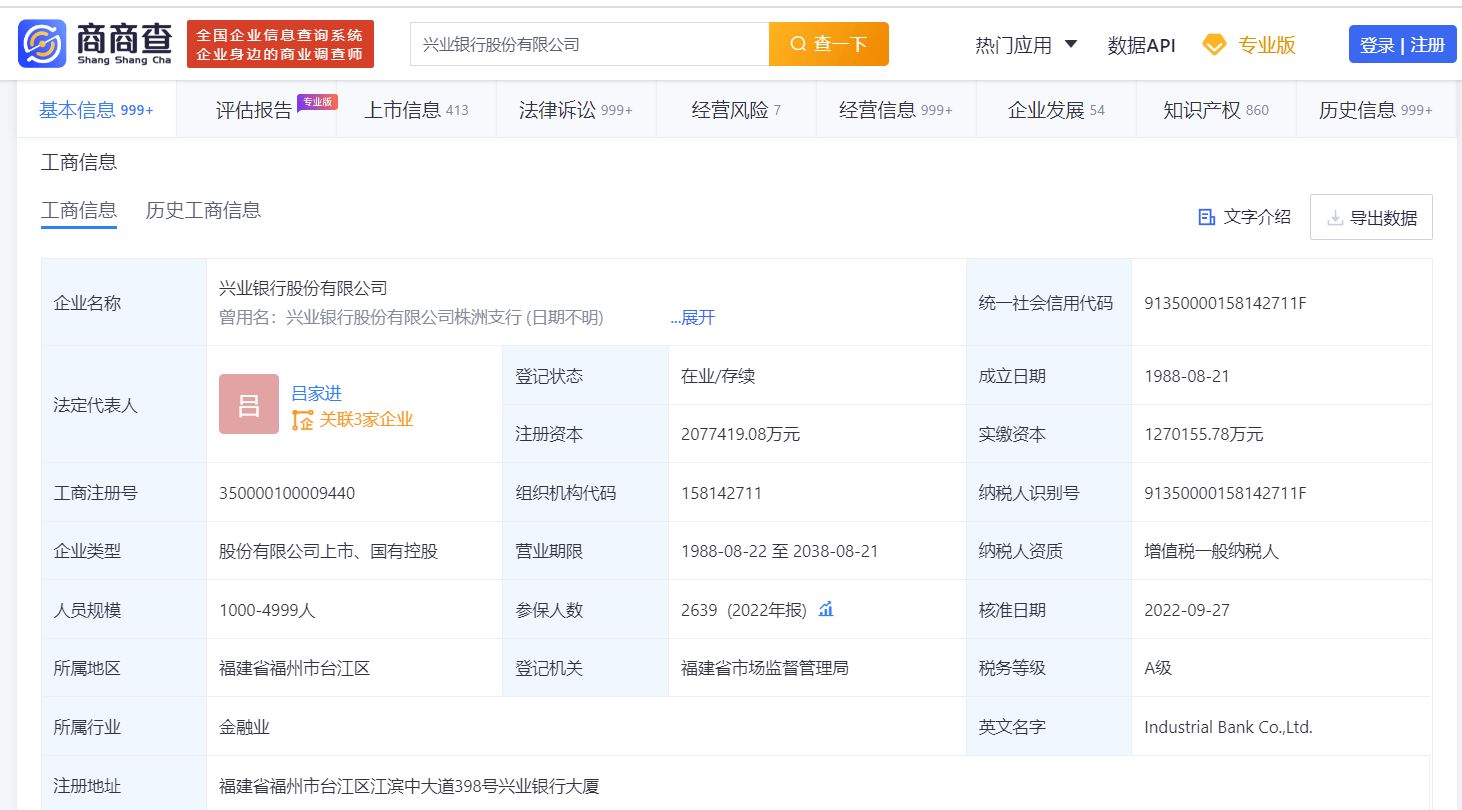Viewport: 1462px width, 810px height.
Task: Click the 吕 legal representative avatar
Action: pos(249,404)
